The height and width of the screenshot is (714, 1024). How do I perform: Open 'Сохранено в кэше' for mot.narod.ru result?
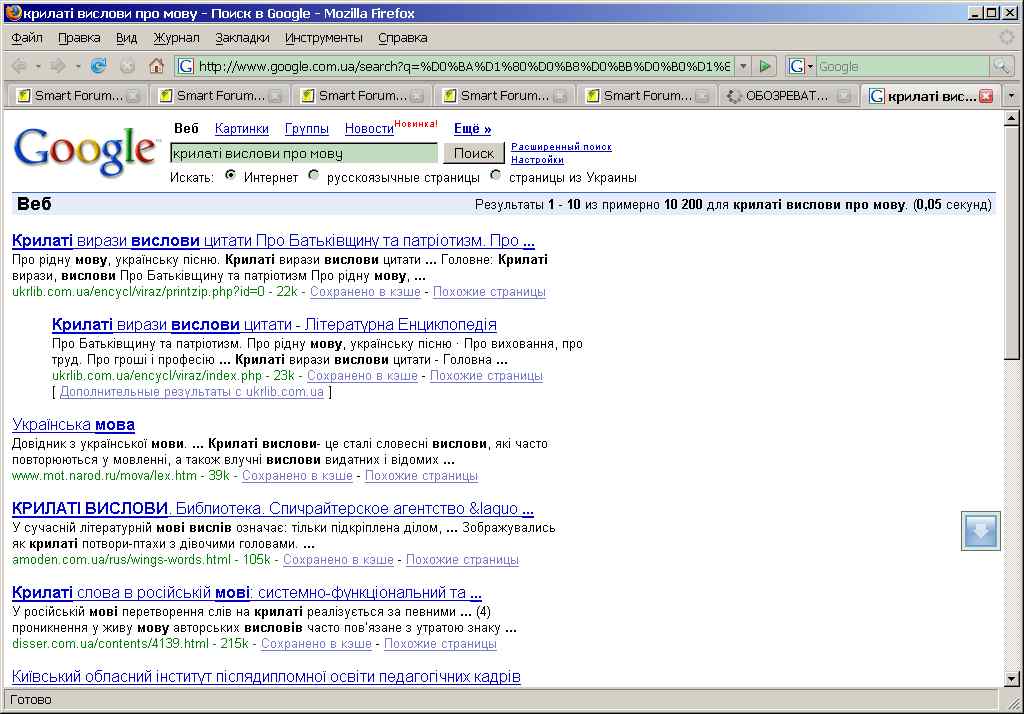coord(297,476)
